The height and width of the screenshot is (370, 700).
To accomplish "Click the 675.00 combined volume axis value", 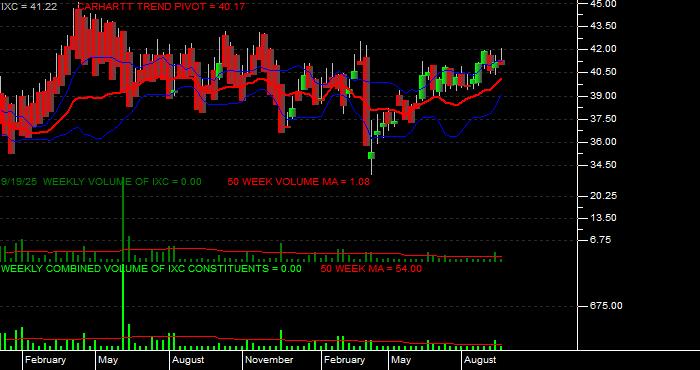I will tap(606, 306).
